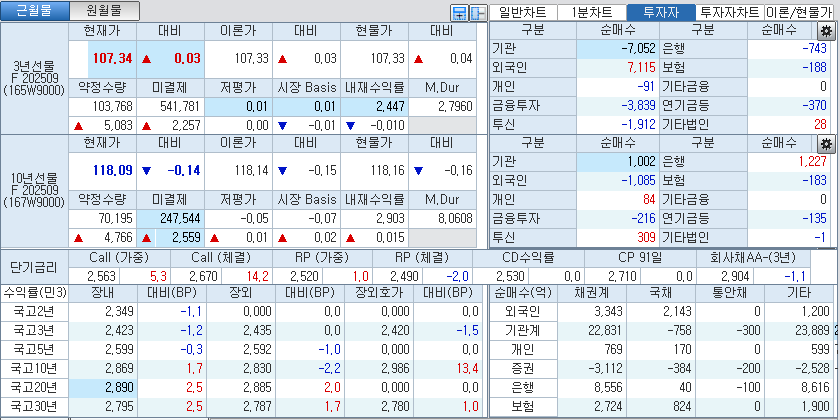
Task: Click the CP 91일 header
Action: pos(640,258)
